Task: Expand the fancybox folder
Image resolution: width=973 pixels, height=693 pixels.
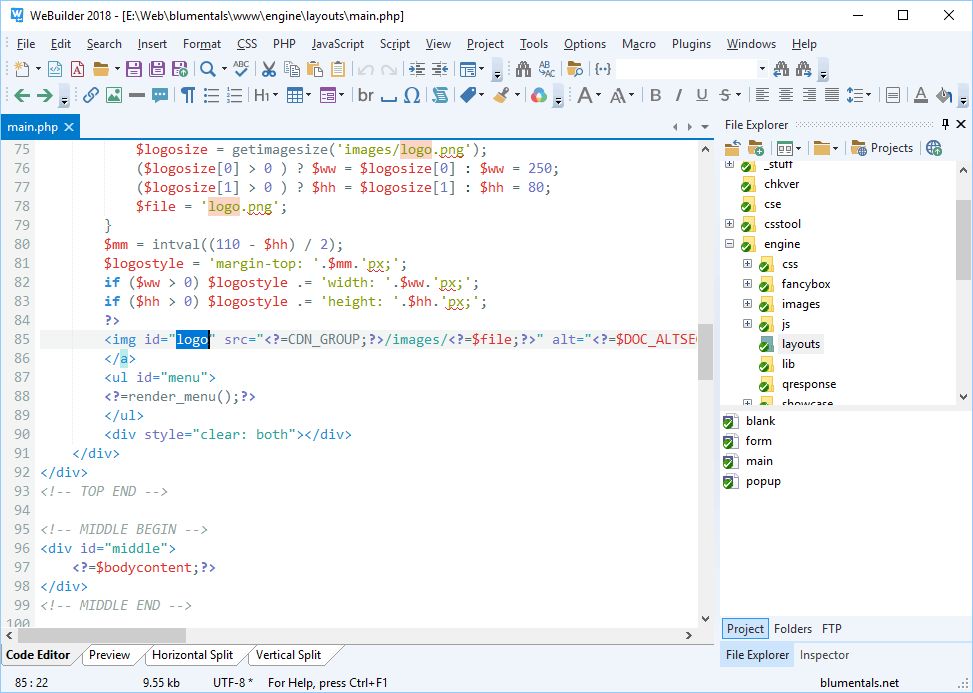Action: (x=747, y=284)
